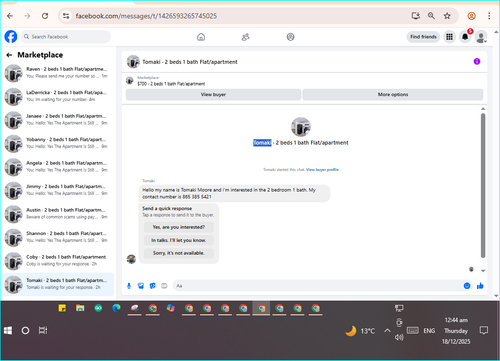Choose a sticker from composer toolbar

pyautogui.click(x=153, y=286)
